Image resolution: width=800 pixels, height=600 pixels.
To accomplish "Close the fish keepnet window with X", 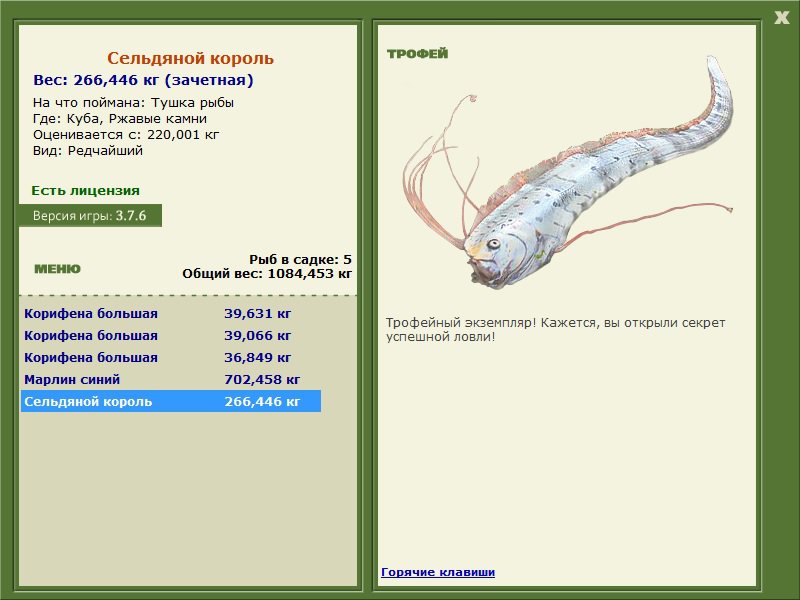I will pos(781,18).
